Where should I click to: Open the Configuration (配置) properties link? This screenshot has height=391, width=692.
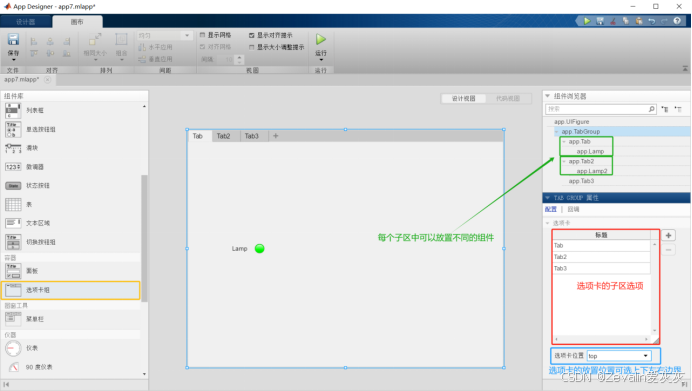[551, 209]
